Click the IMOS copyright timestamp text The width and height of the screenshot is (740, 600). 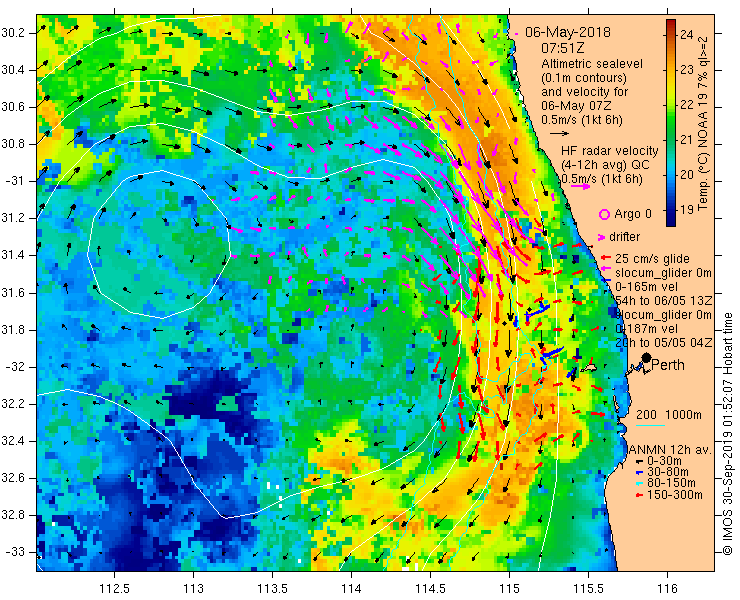tap(727, 433)
